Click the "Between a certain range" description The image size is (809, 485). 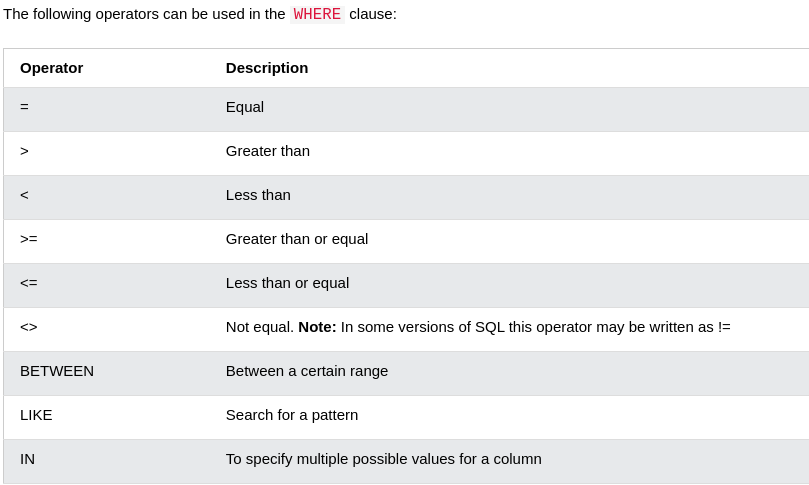tap(307, 371)
